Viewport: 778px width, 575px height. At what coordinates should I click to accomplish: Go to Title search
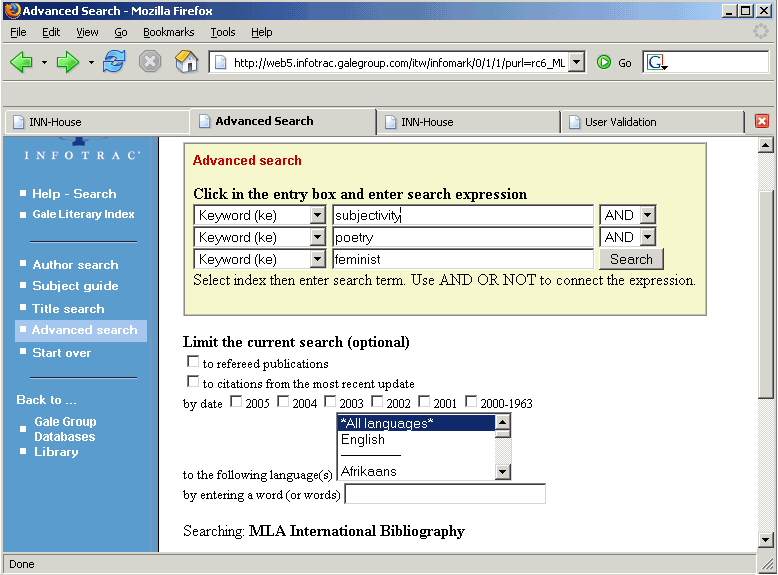coord(68,309)
